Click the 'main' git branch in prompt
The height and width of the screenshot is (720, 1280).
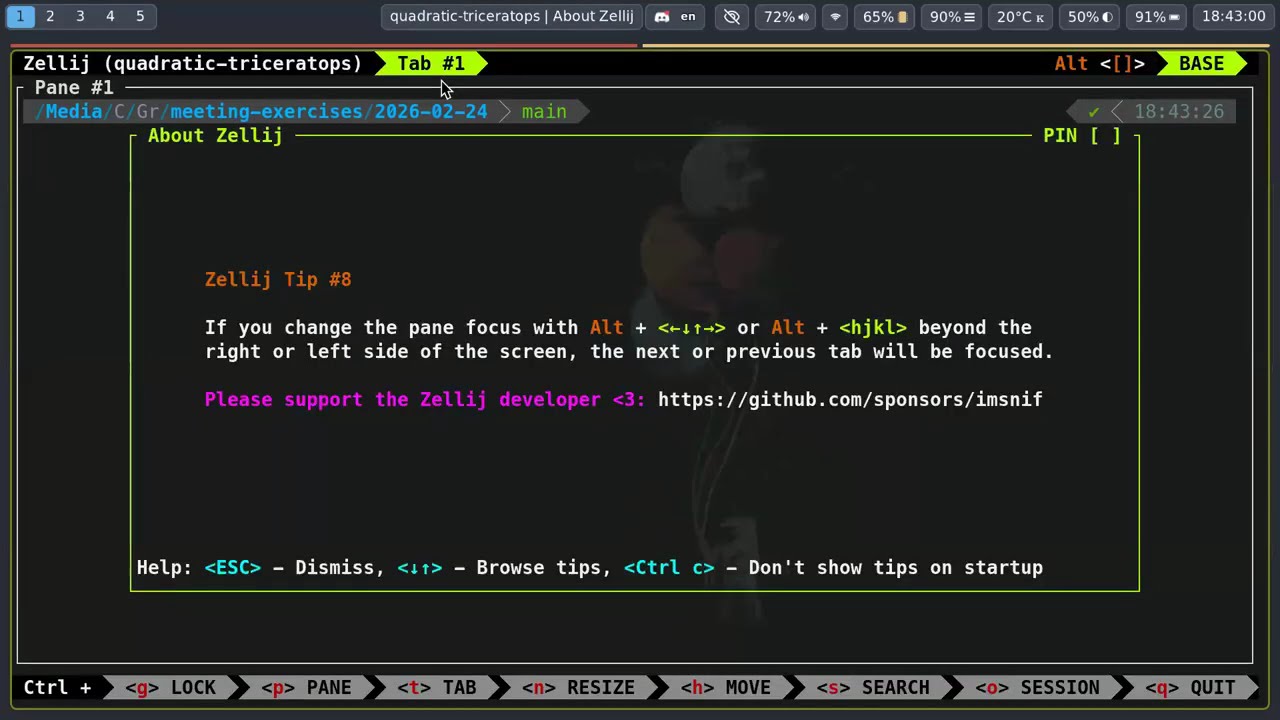coord(544,111)
